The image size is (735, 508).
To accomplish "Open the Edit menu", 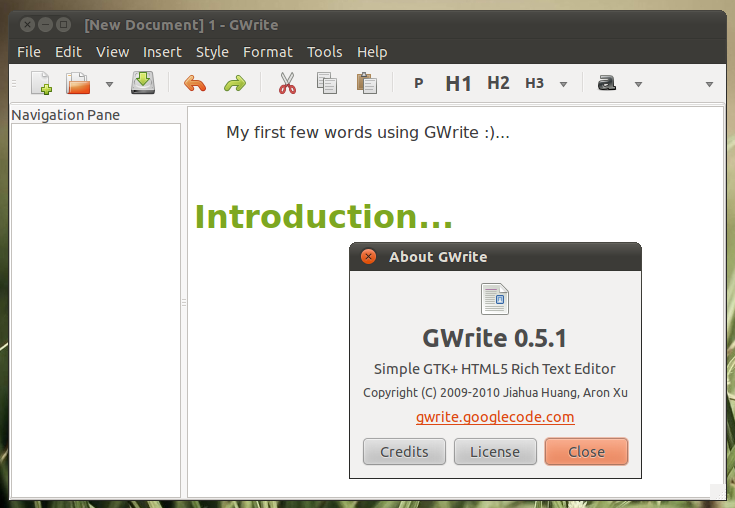I will coord(68,52).
